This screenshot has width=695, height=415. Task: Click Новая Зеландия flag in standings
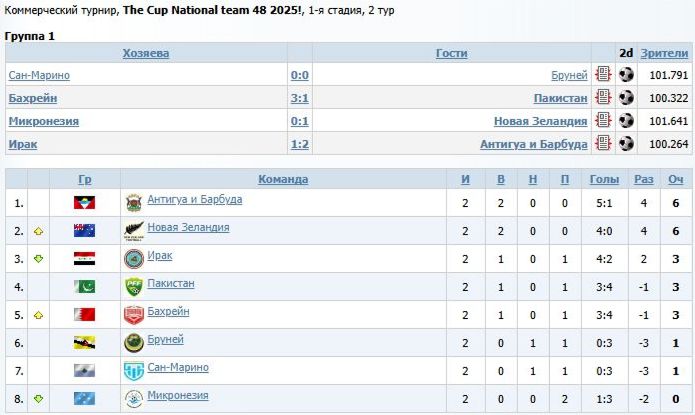85,231
